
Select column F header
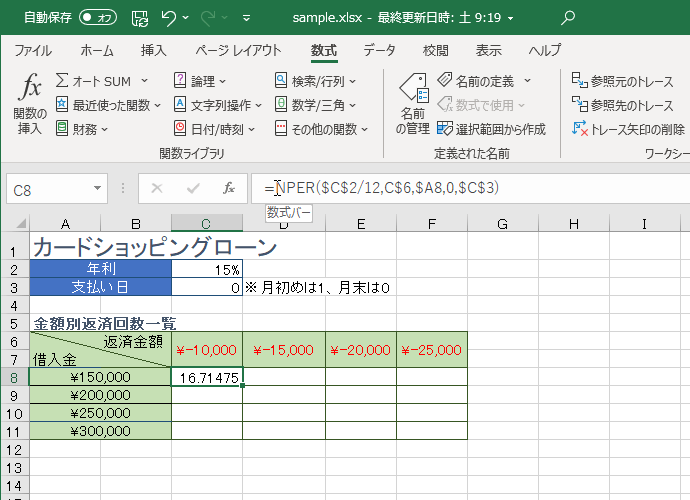point(432,224)
